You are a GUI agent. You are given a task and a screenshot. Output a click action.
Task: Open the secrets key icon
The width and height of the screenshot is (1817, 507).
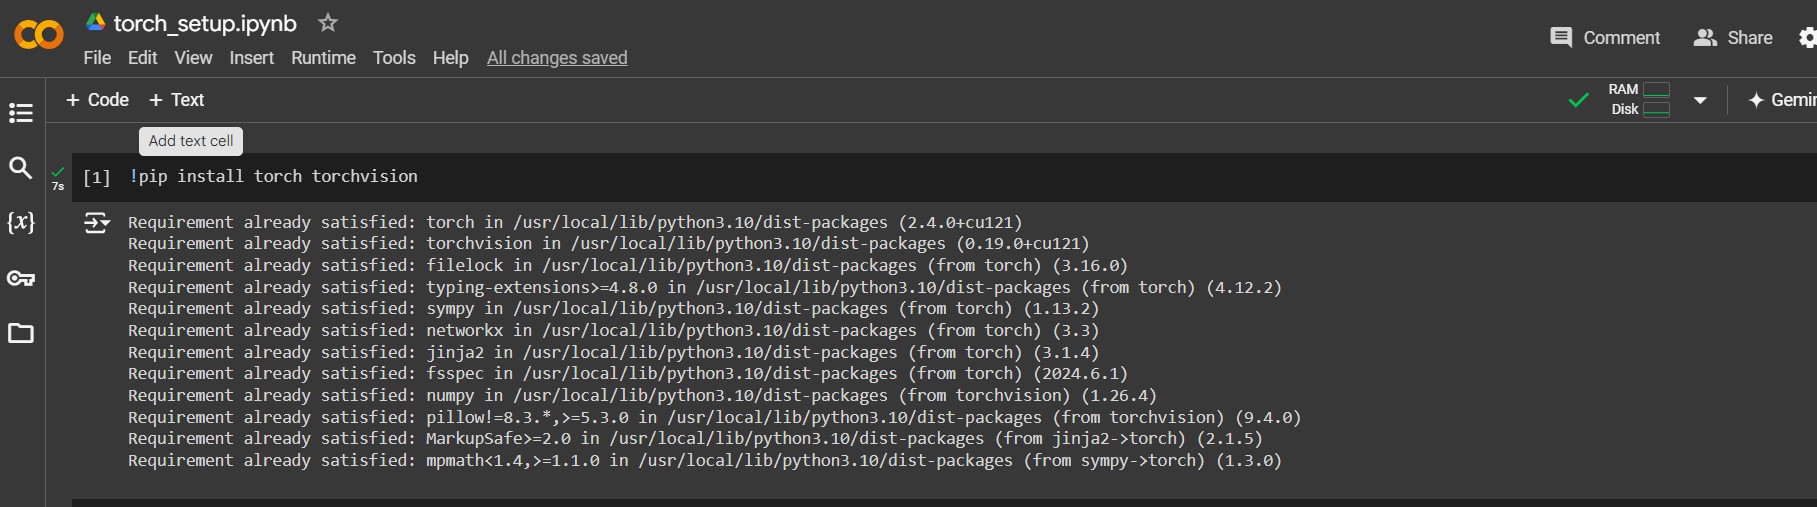coord(20,278)
